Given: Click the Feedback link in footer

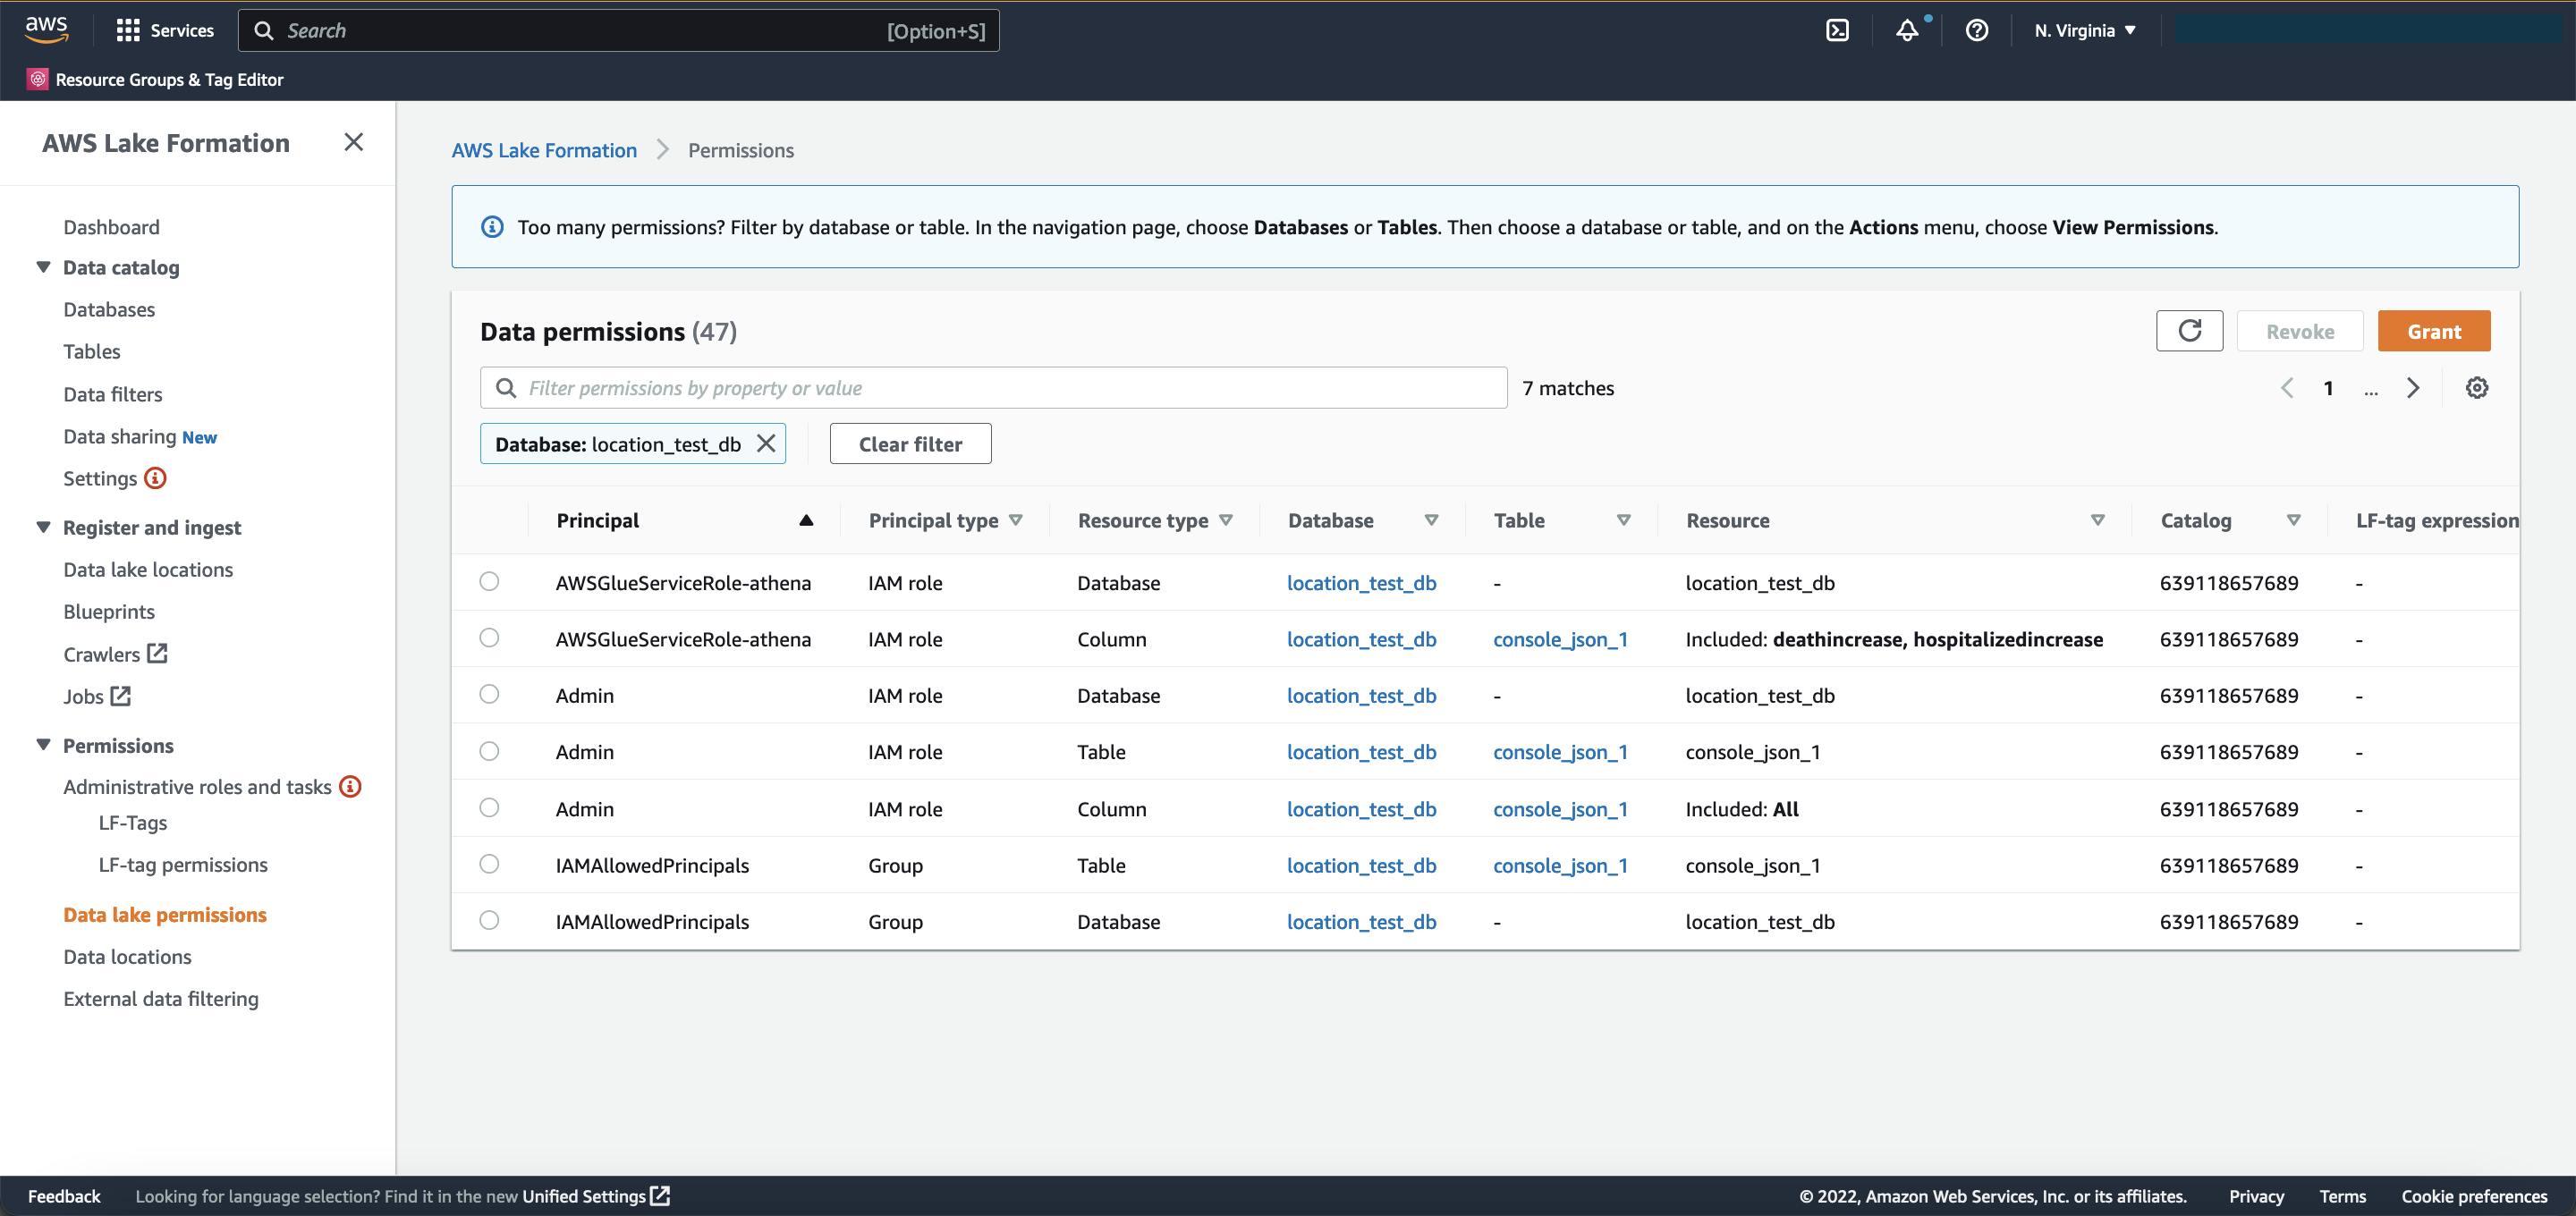Looking at the screenshot, I should [64, 1196].
